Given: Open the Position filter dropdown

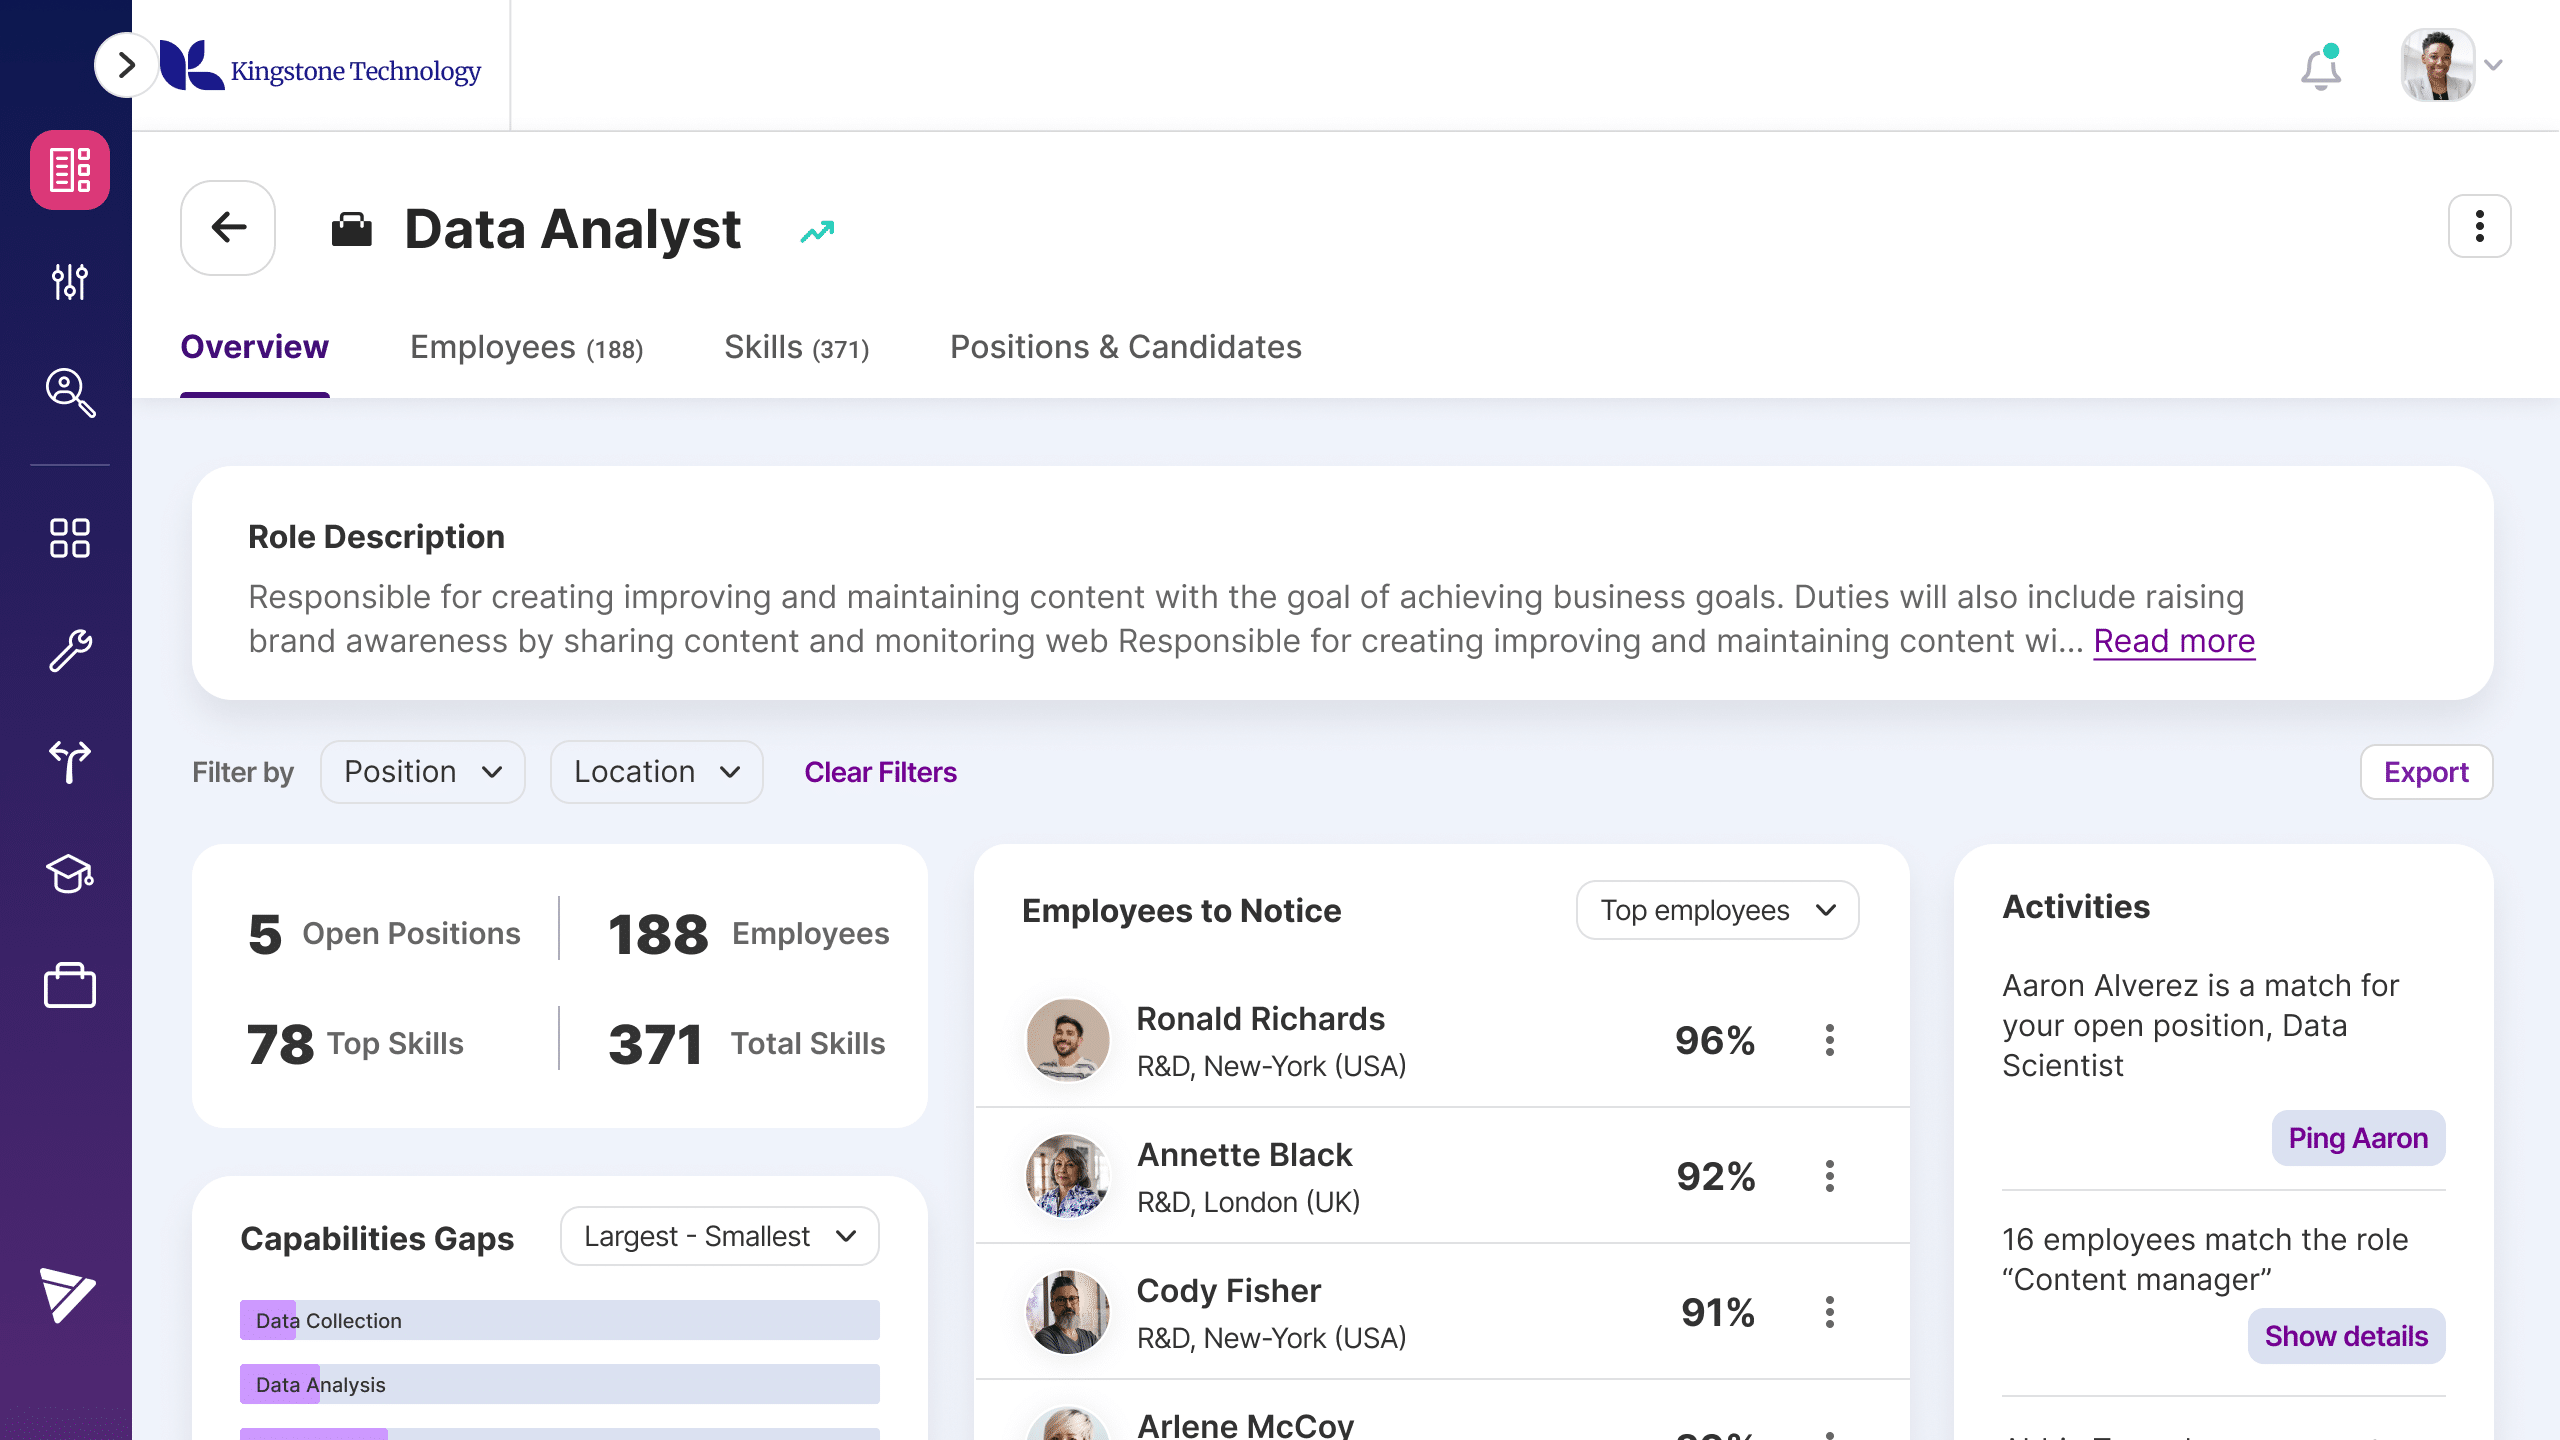Looking at the screenshot, I should point(423,772).
